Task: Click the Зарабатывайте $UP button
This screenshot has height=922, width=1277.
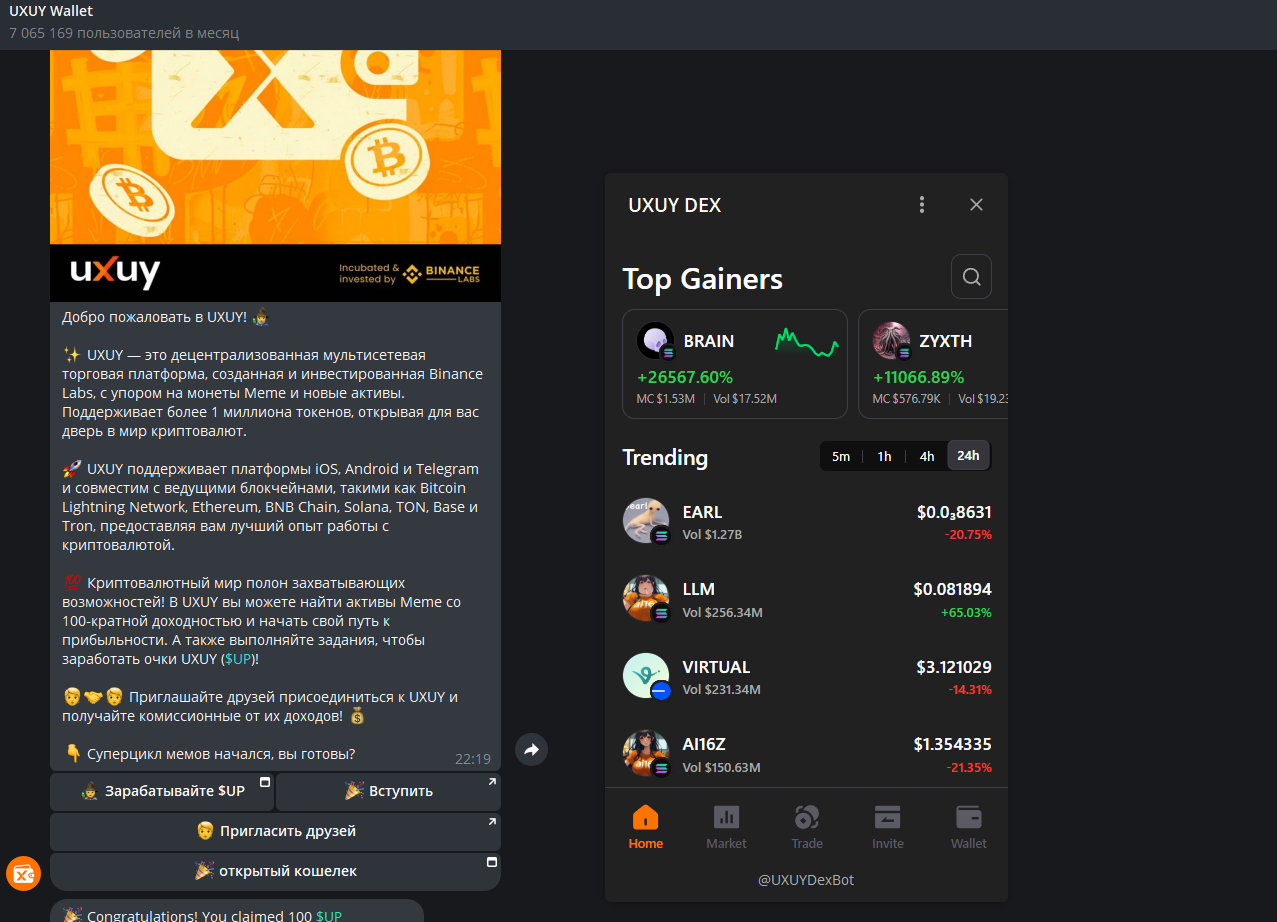Action: point(162,791)
